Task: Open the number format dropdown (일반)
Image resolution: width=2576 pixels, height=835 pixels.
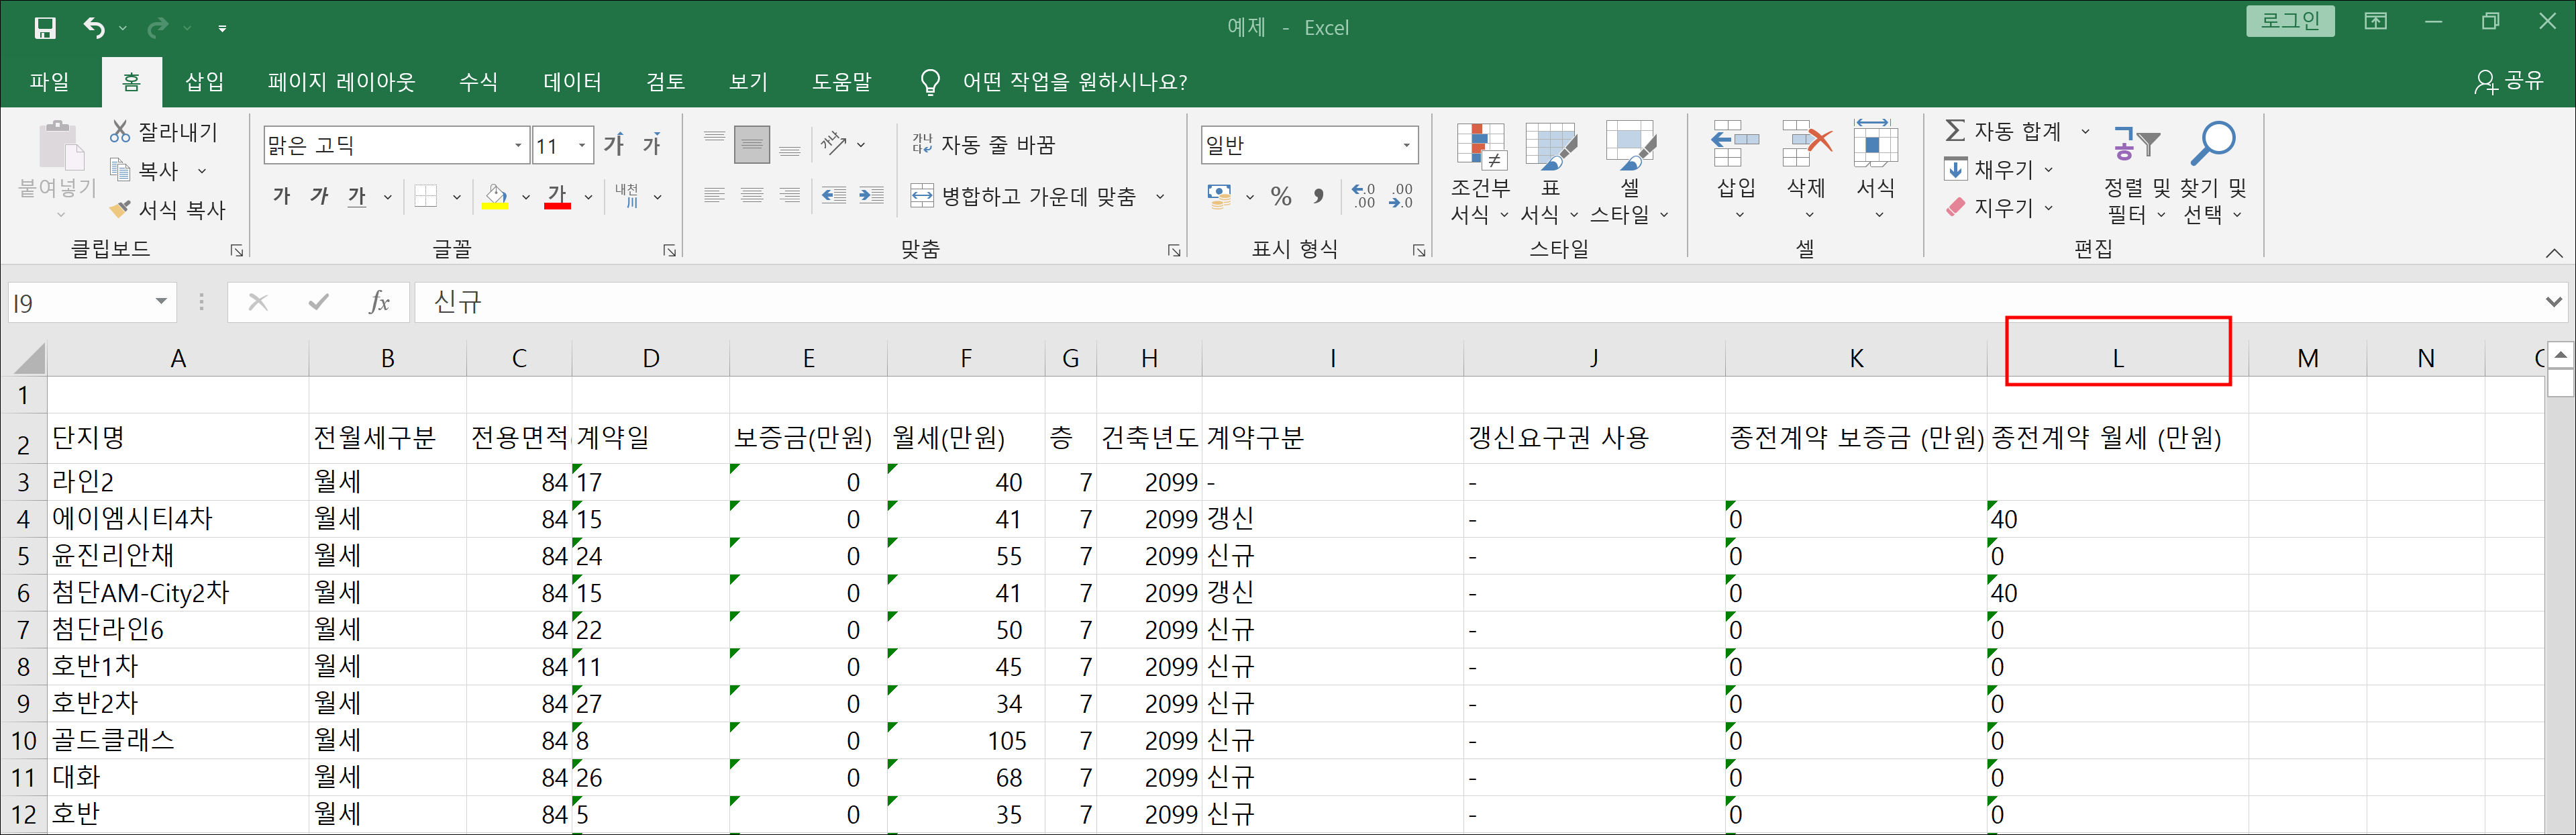Action: [1406, 146]
